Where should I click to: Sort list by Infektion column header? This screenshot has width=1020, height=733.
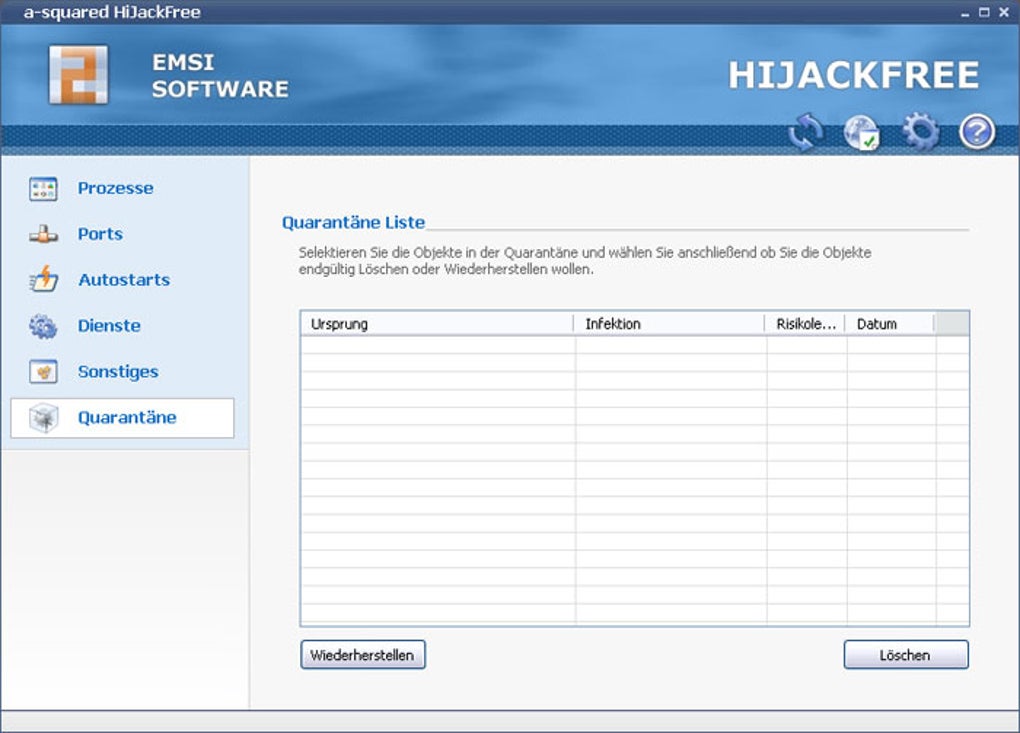tap(669, 324)
